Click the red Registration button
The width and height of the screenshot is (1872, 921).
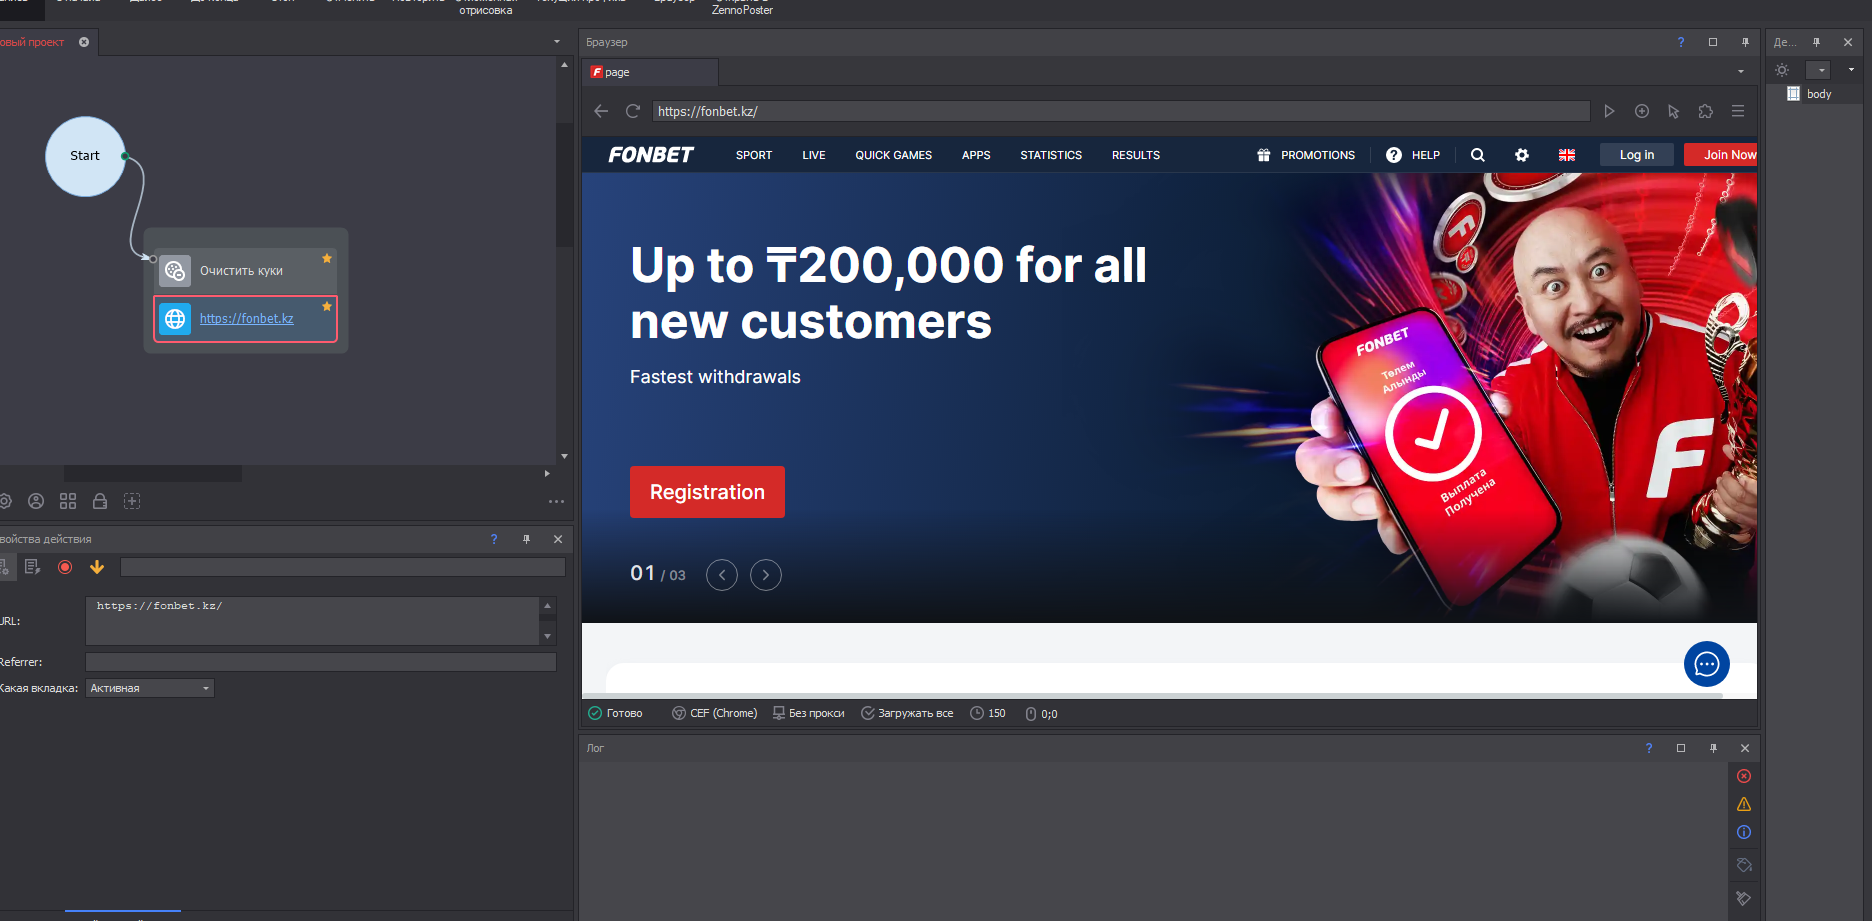pyautogui.click(x=707, y=492)
